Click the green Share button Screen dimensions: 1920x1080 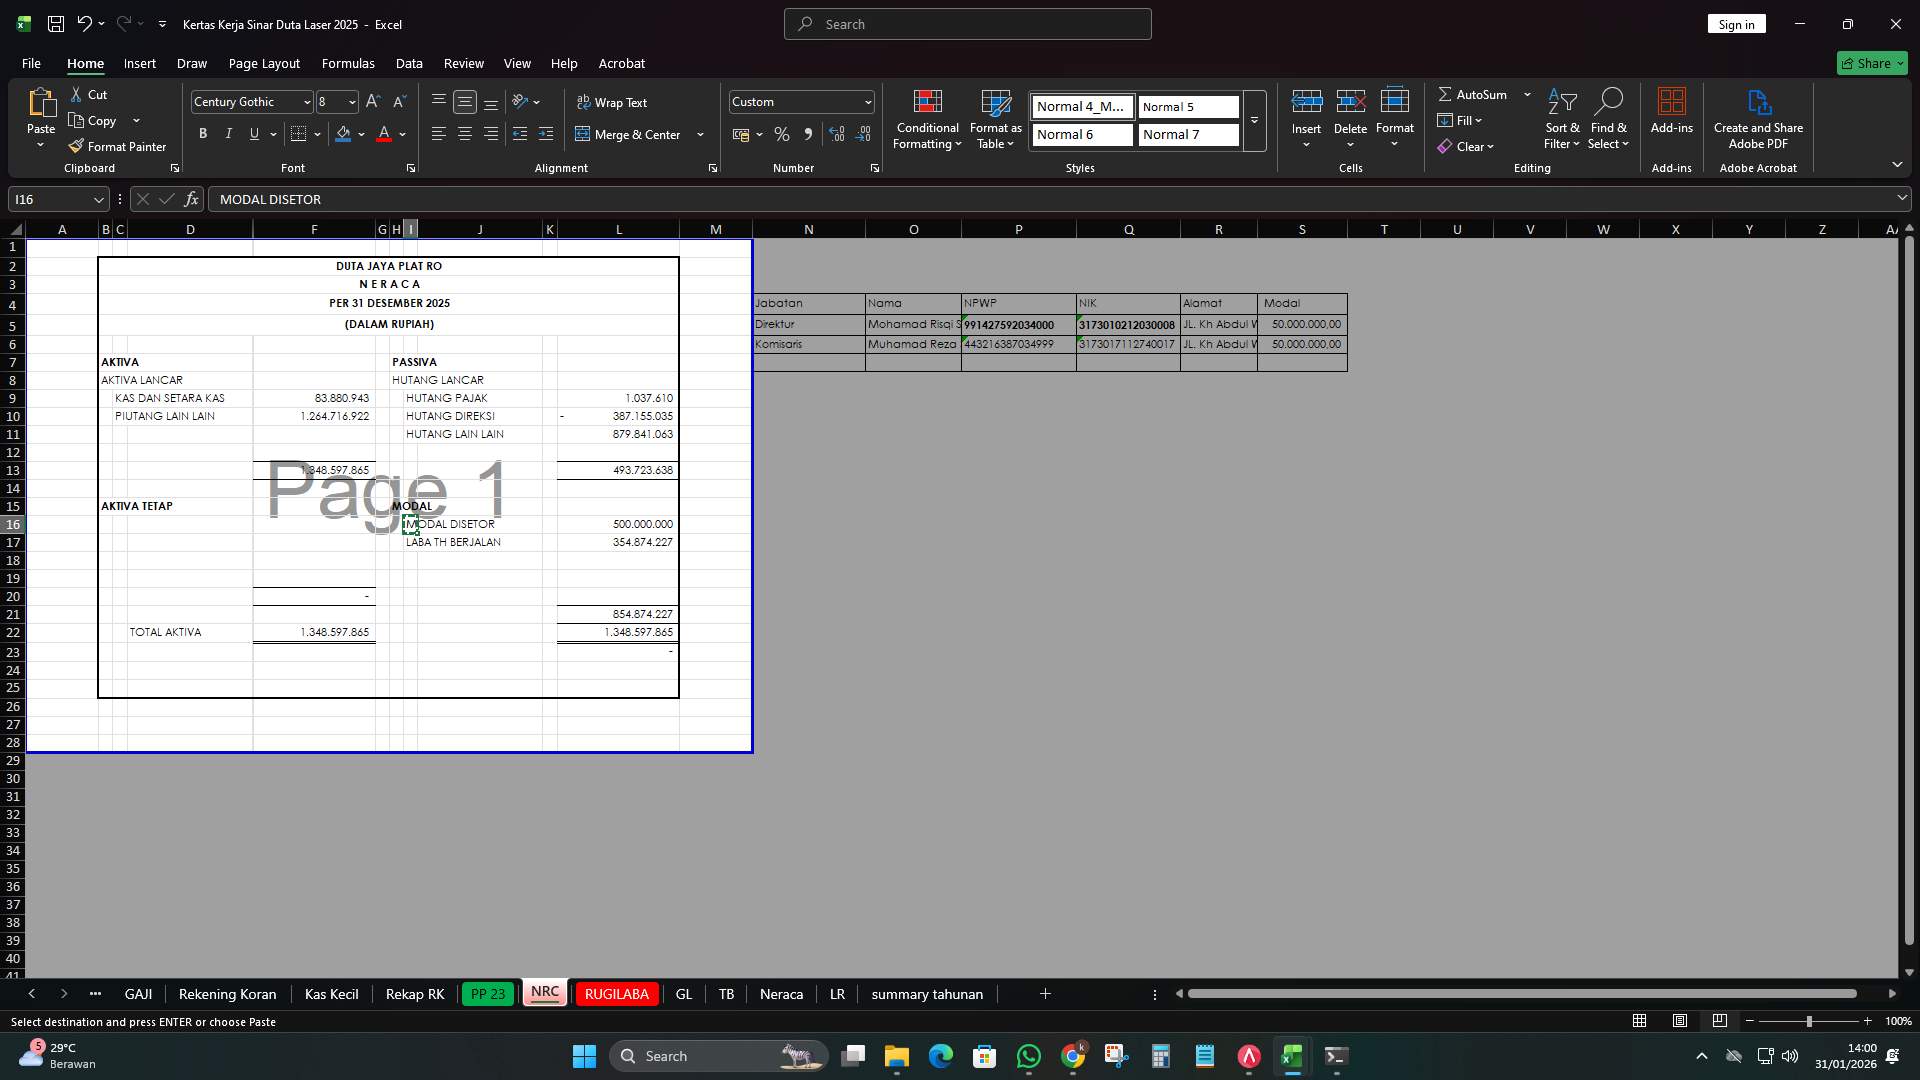coord(1870,63)
